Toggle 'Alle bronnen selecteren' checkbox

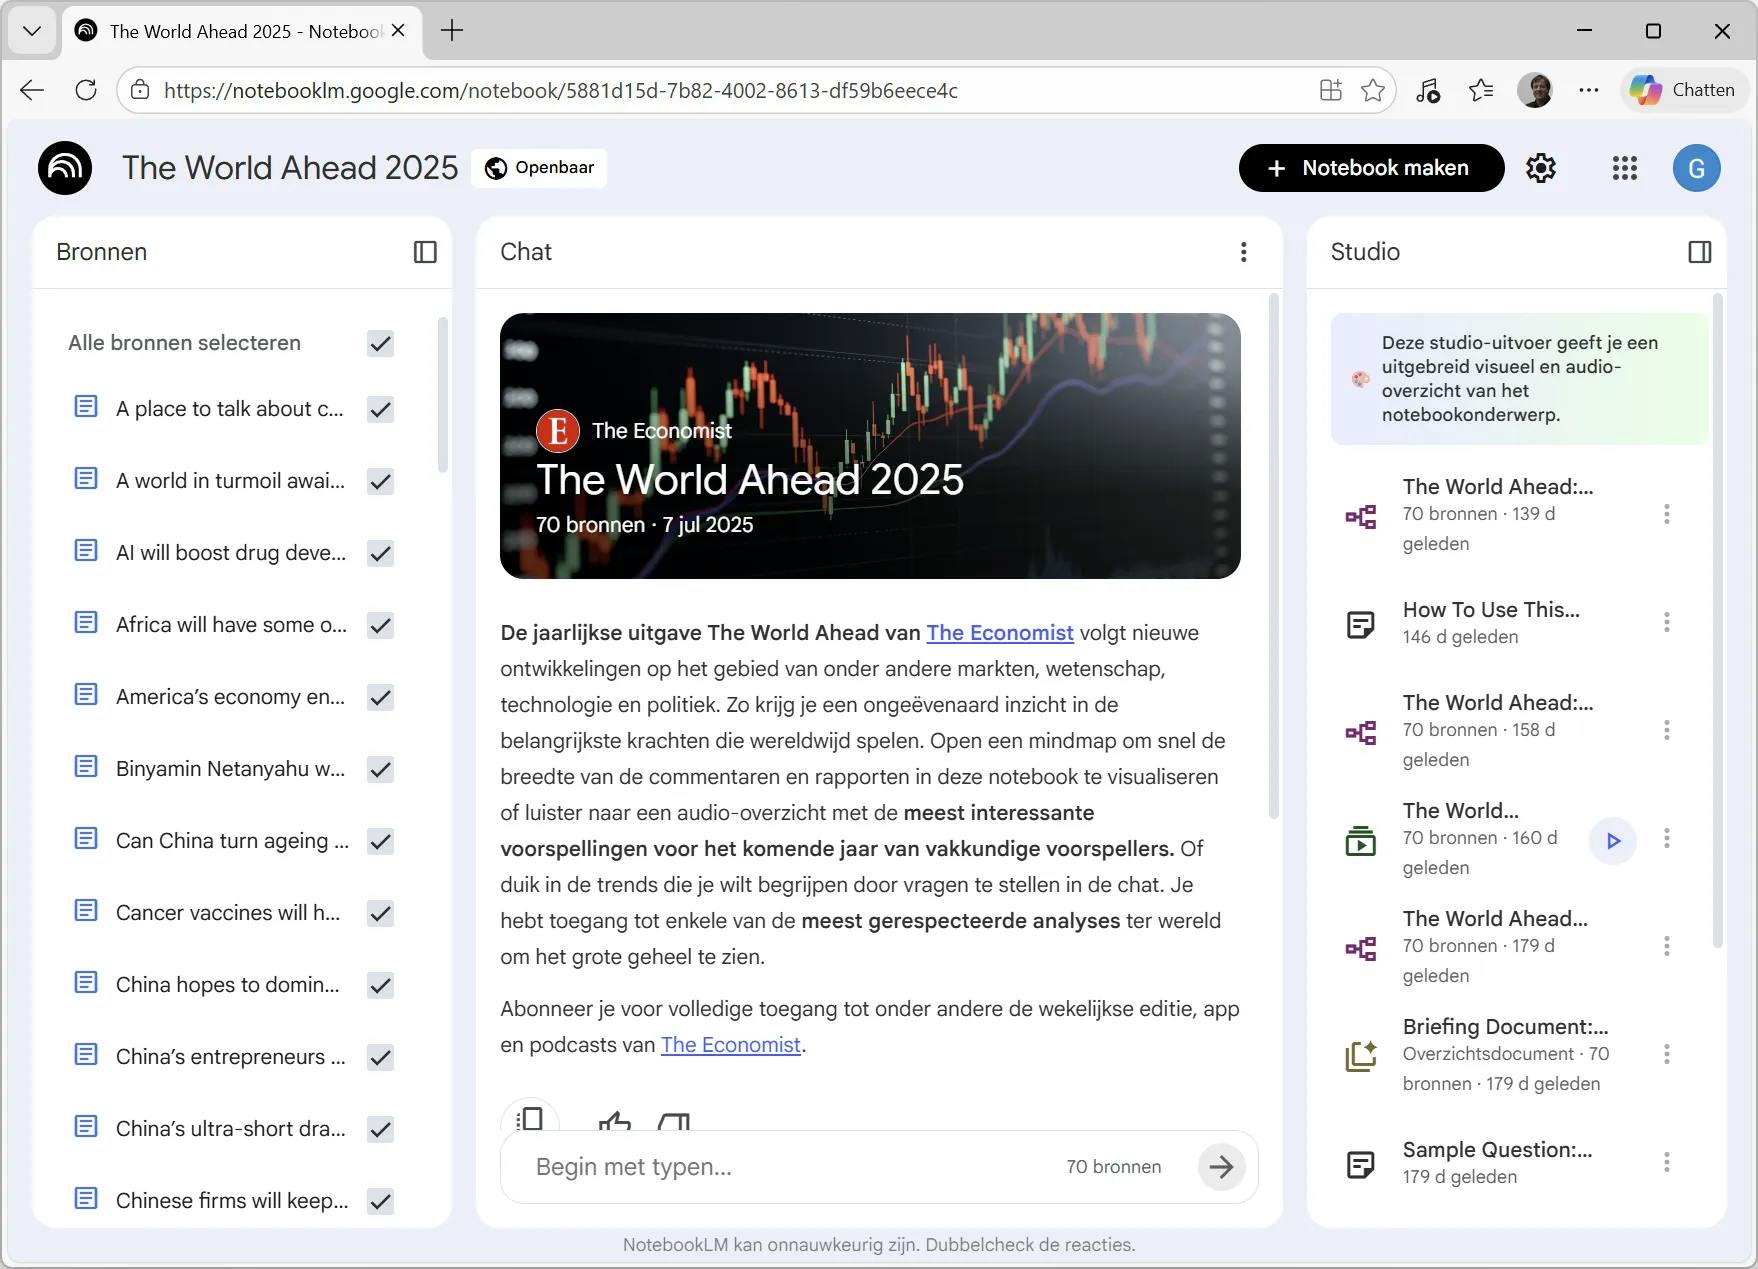380,344
